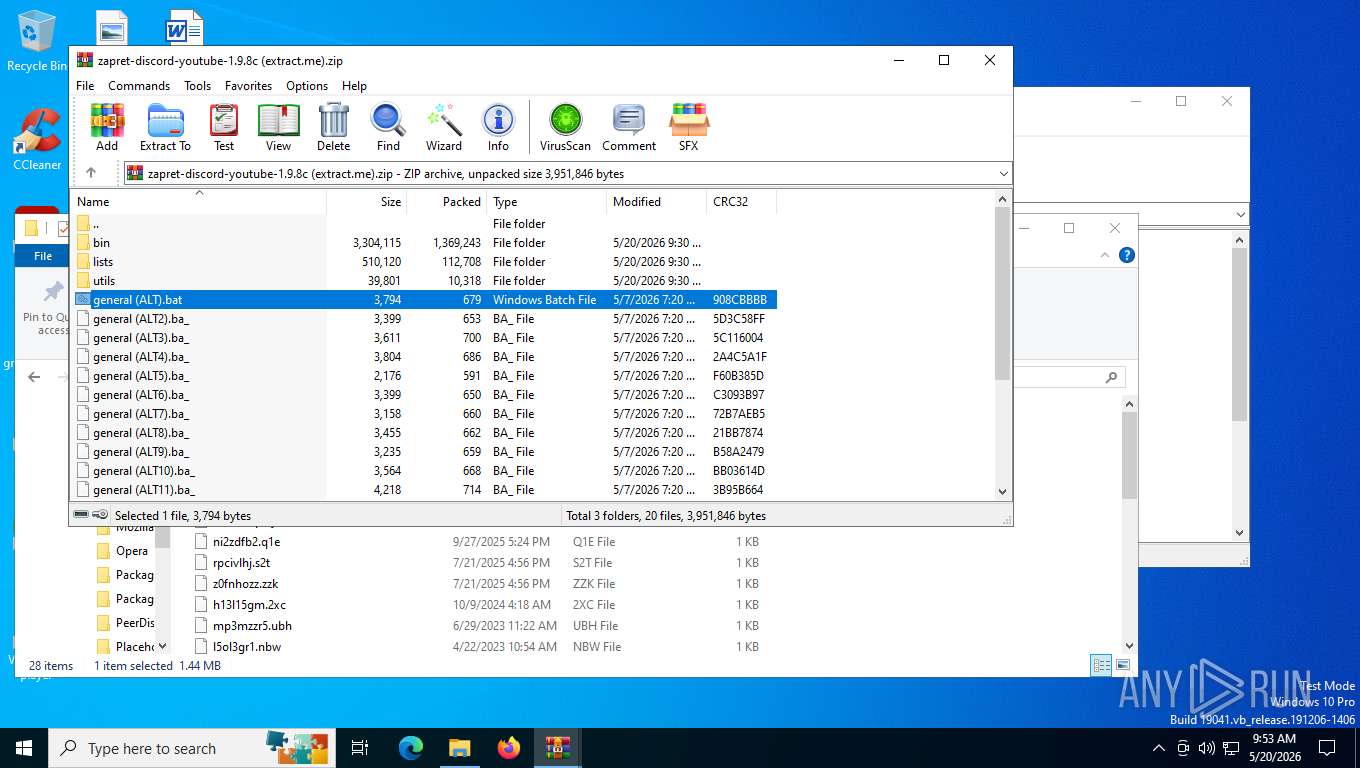This screenshot has width=1360, height=768.
Task: Click the View toolbar icon
Action: pos(278,127)
